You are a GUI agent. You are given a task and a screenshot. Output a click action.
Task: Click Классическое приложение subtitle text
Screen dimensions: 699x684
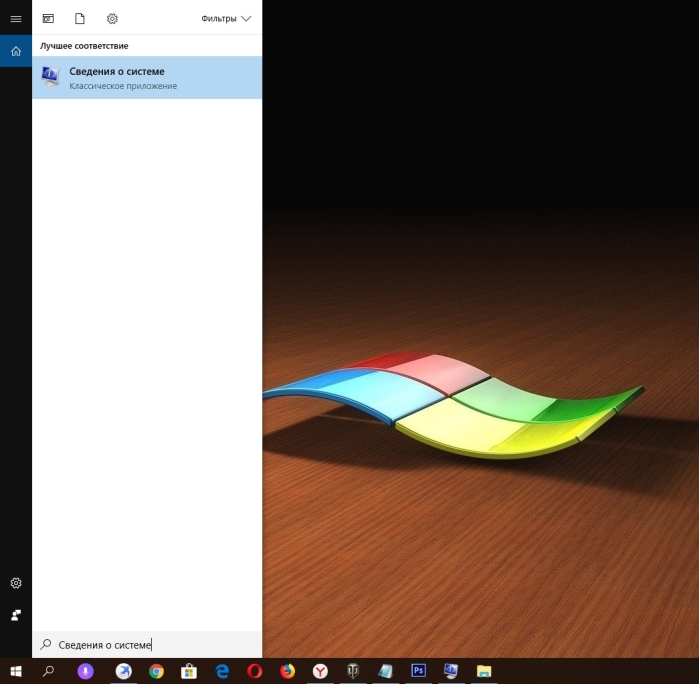pos(123,86)
